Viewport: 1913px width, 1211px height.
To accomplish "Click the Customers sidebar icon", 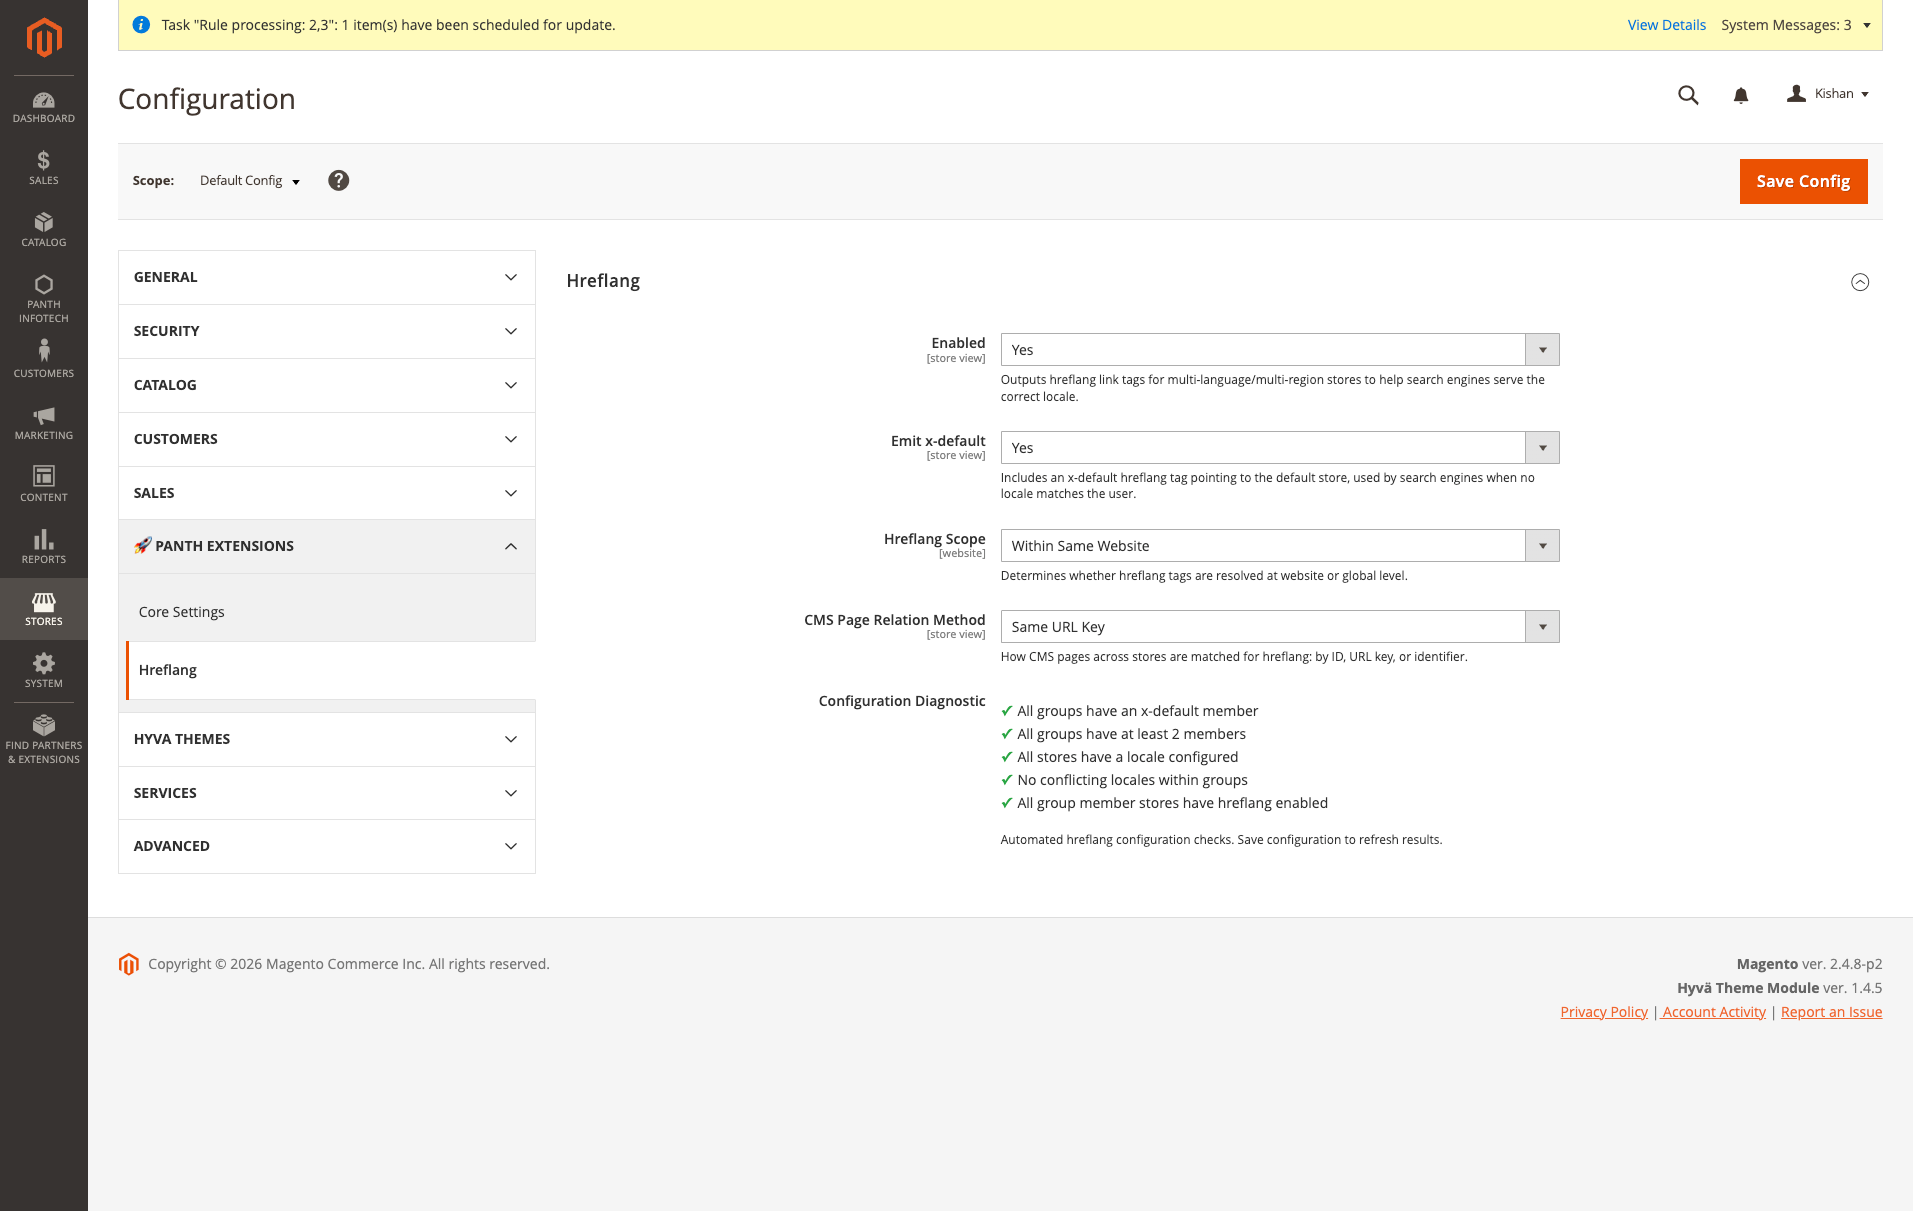I will [x=43, y=357].
